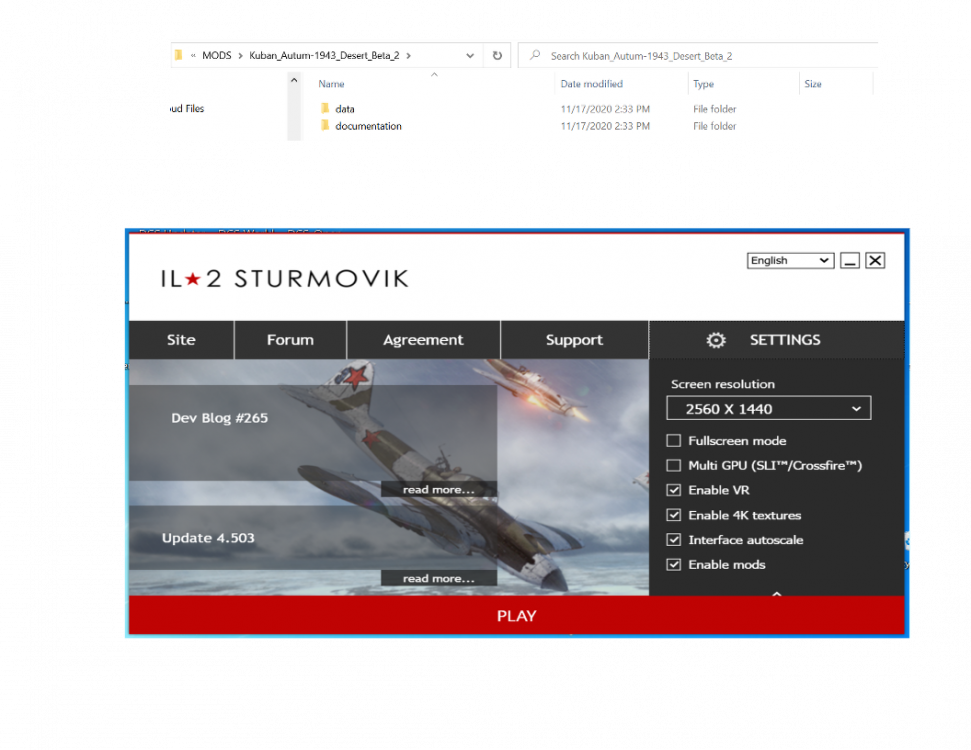Image resolution: width=971 pixels, height=750 pixels.
Task: Click the folder icon in address bar
Action: coord(177,56)
